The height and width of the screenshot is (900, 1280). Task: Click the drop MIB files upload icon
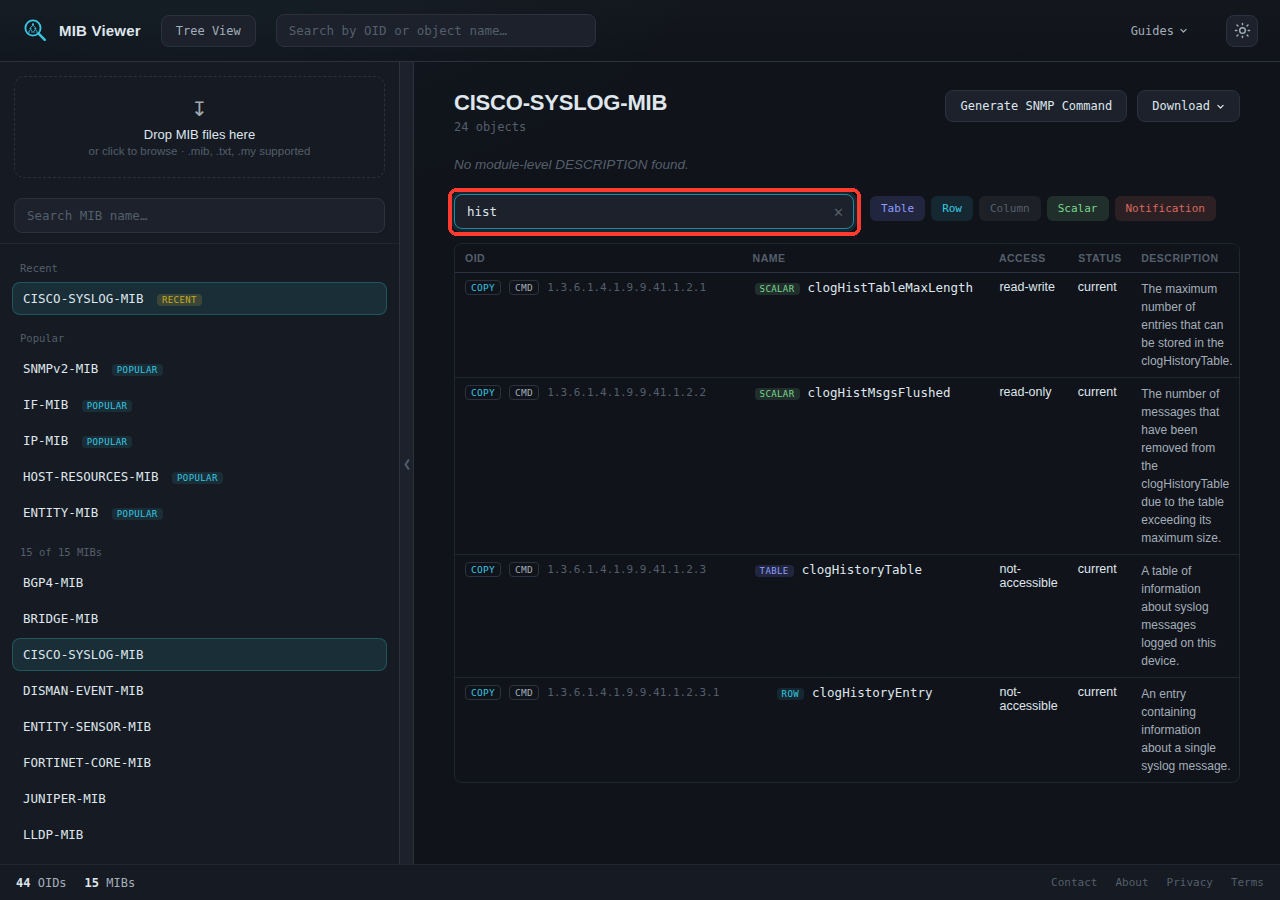pos(199,108)
